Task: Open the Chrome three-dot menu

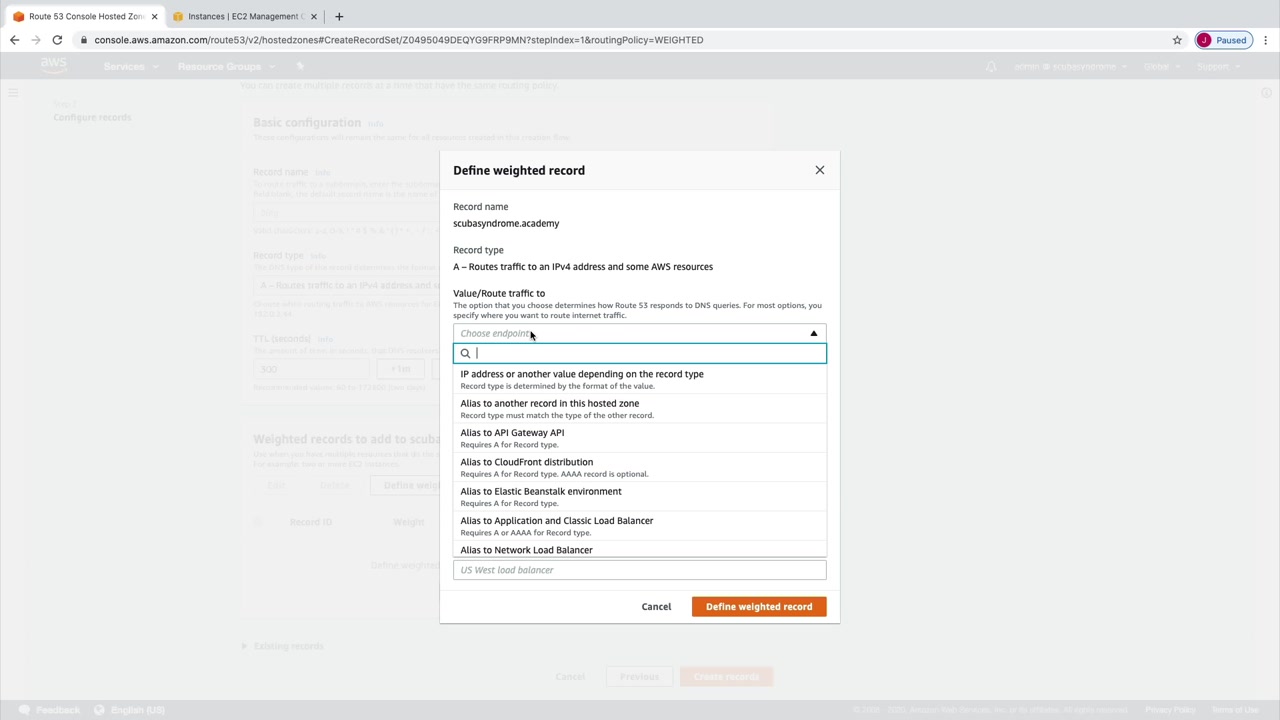Action: (1265, 40)
